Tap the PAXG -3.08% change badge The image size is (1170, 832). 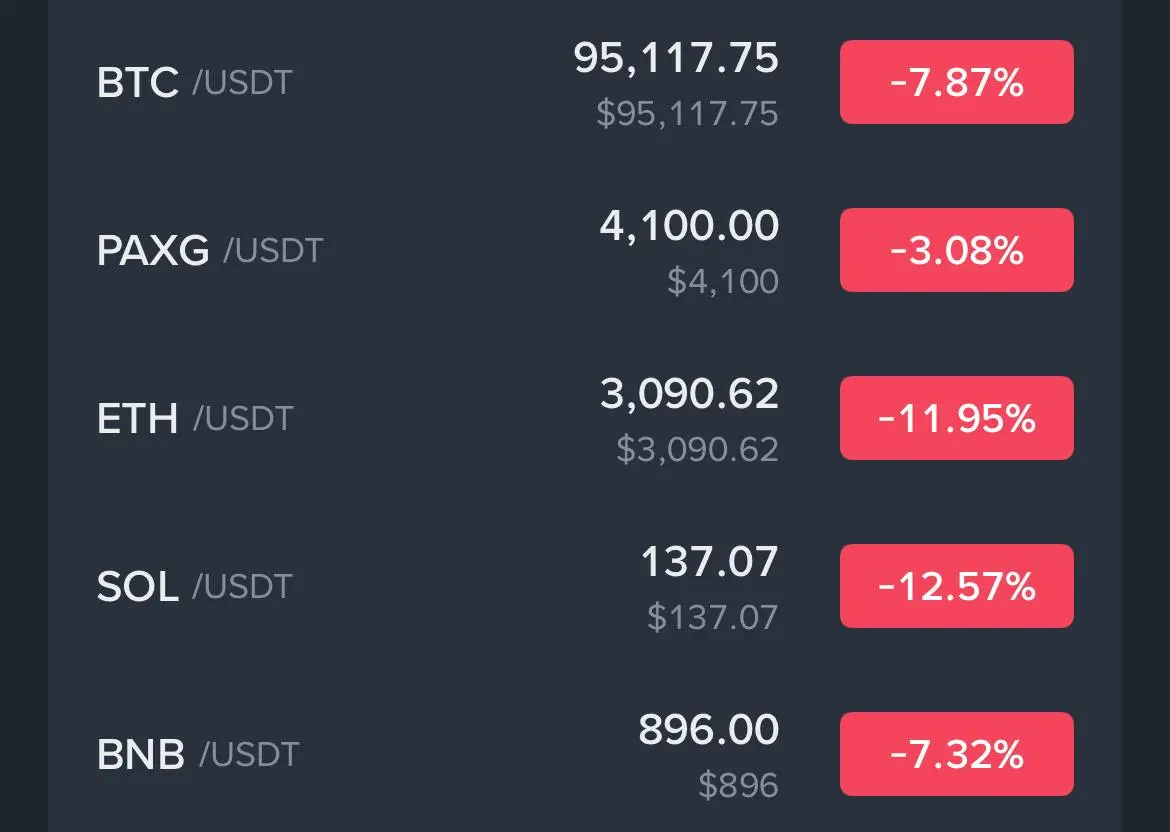point(956,250)
